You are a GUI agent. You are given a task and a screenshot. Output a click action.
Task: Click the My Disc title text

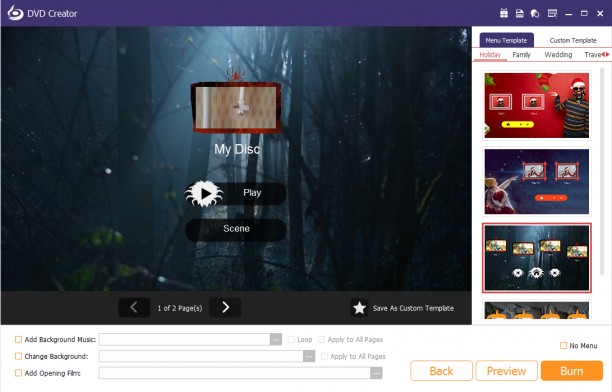tap(237, 149)
